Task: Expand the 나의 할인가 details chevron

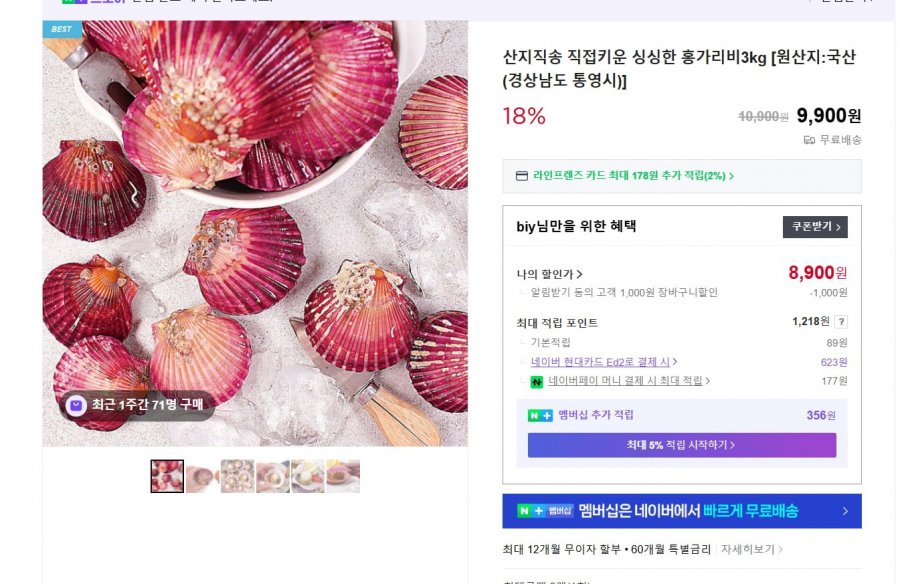Action: pos(580,274)
